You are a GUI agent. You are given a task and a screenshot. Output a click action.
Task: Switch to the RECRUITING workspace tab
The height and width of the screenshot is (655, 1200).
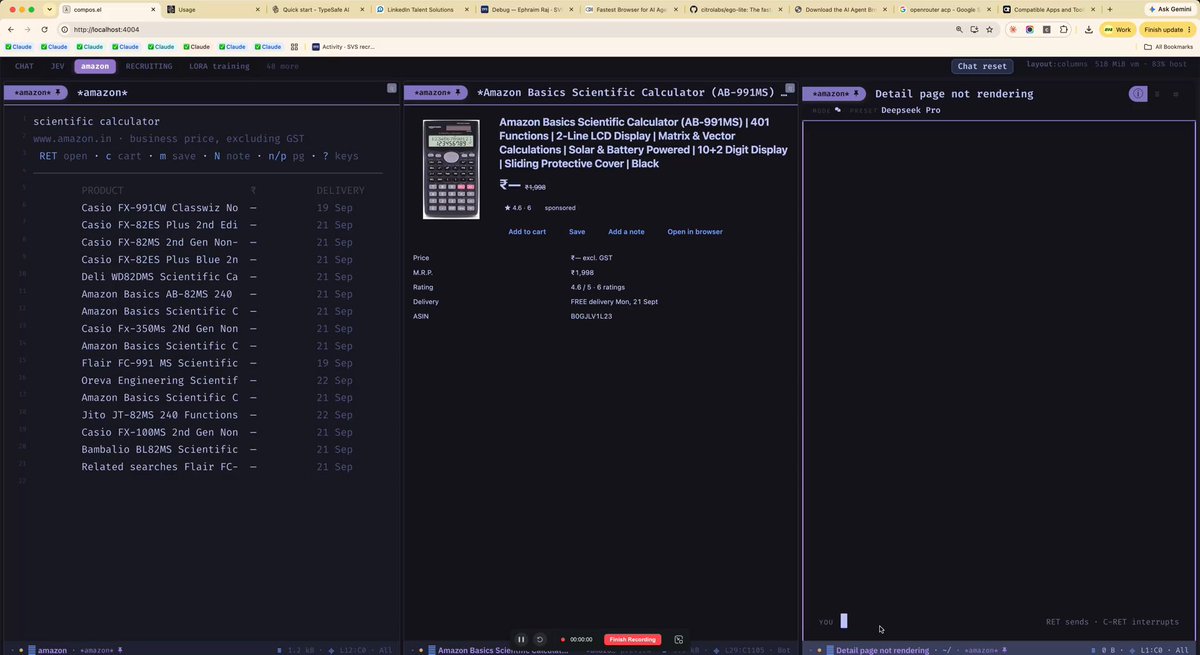pos(149,66)
